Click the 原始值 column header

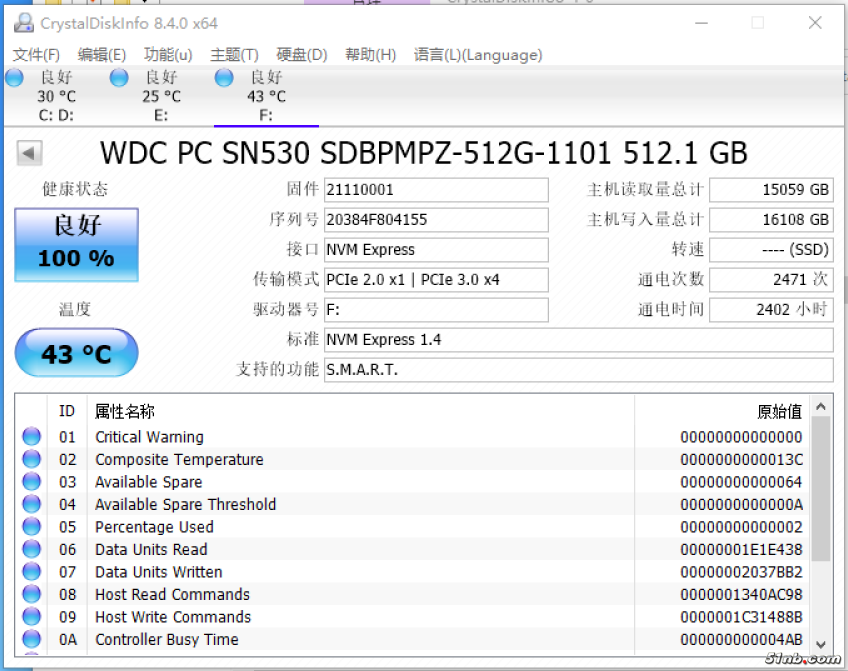coord(779,411)
